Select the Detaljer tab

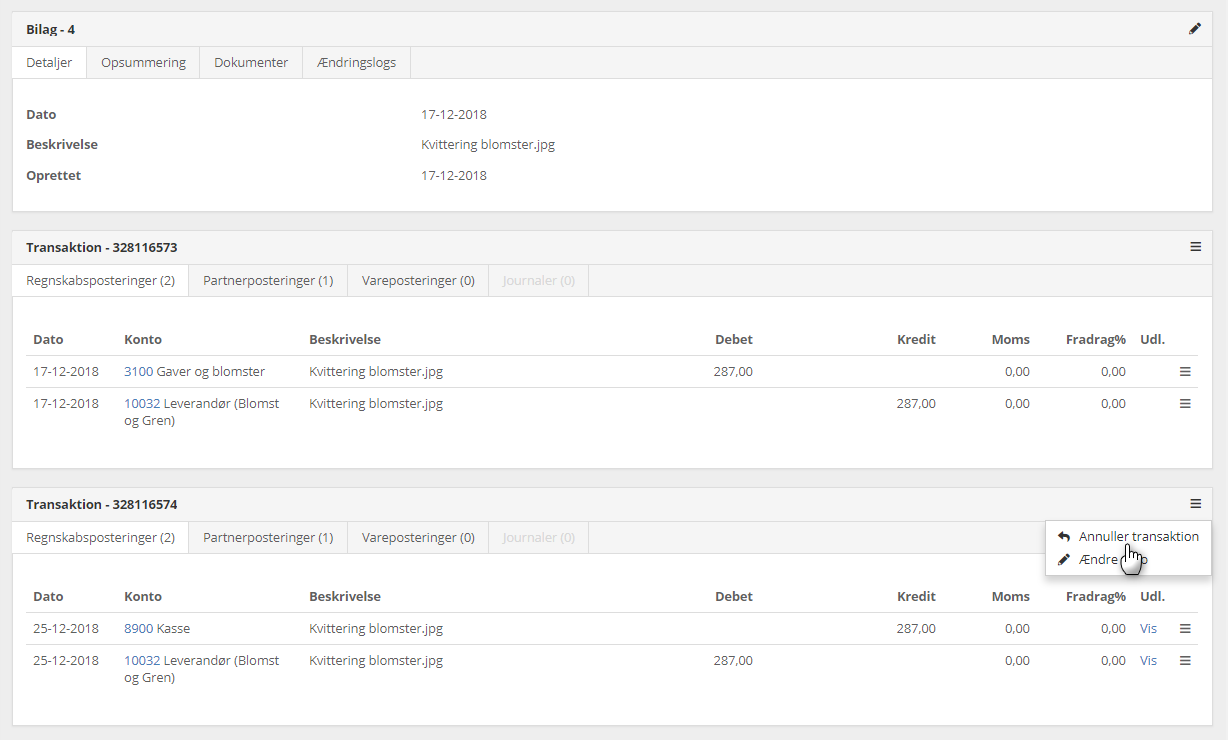[x=49, y=62]
